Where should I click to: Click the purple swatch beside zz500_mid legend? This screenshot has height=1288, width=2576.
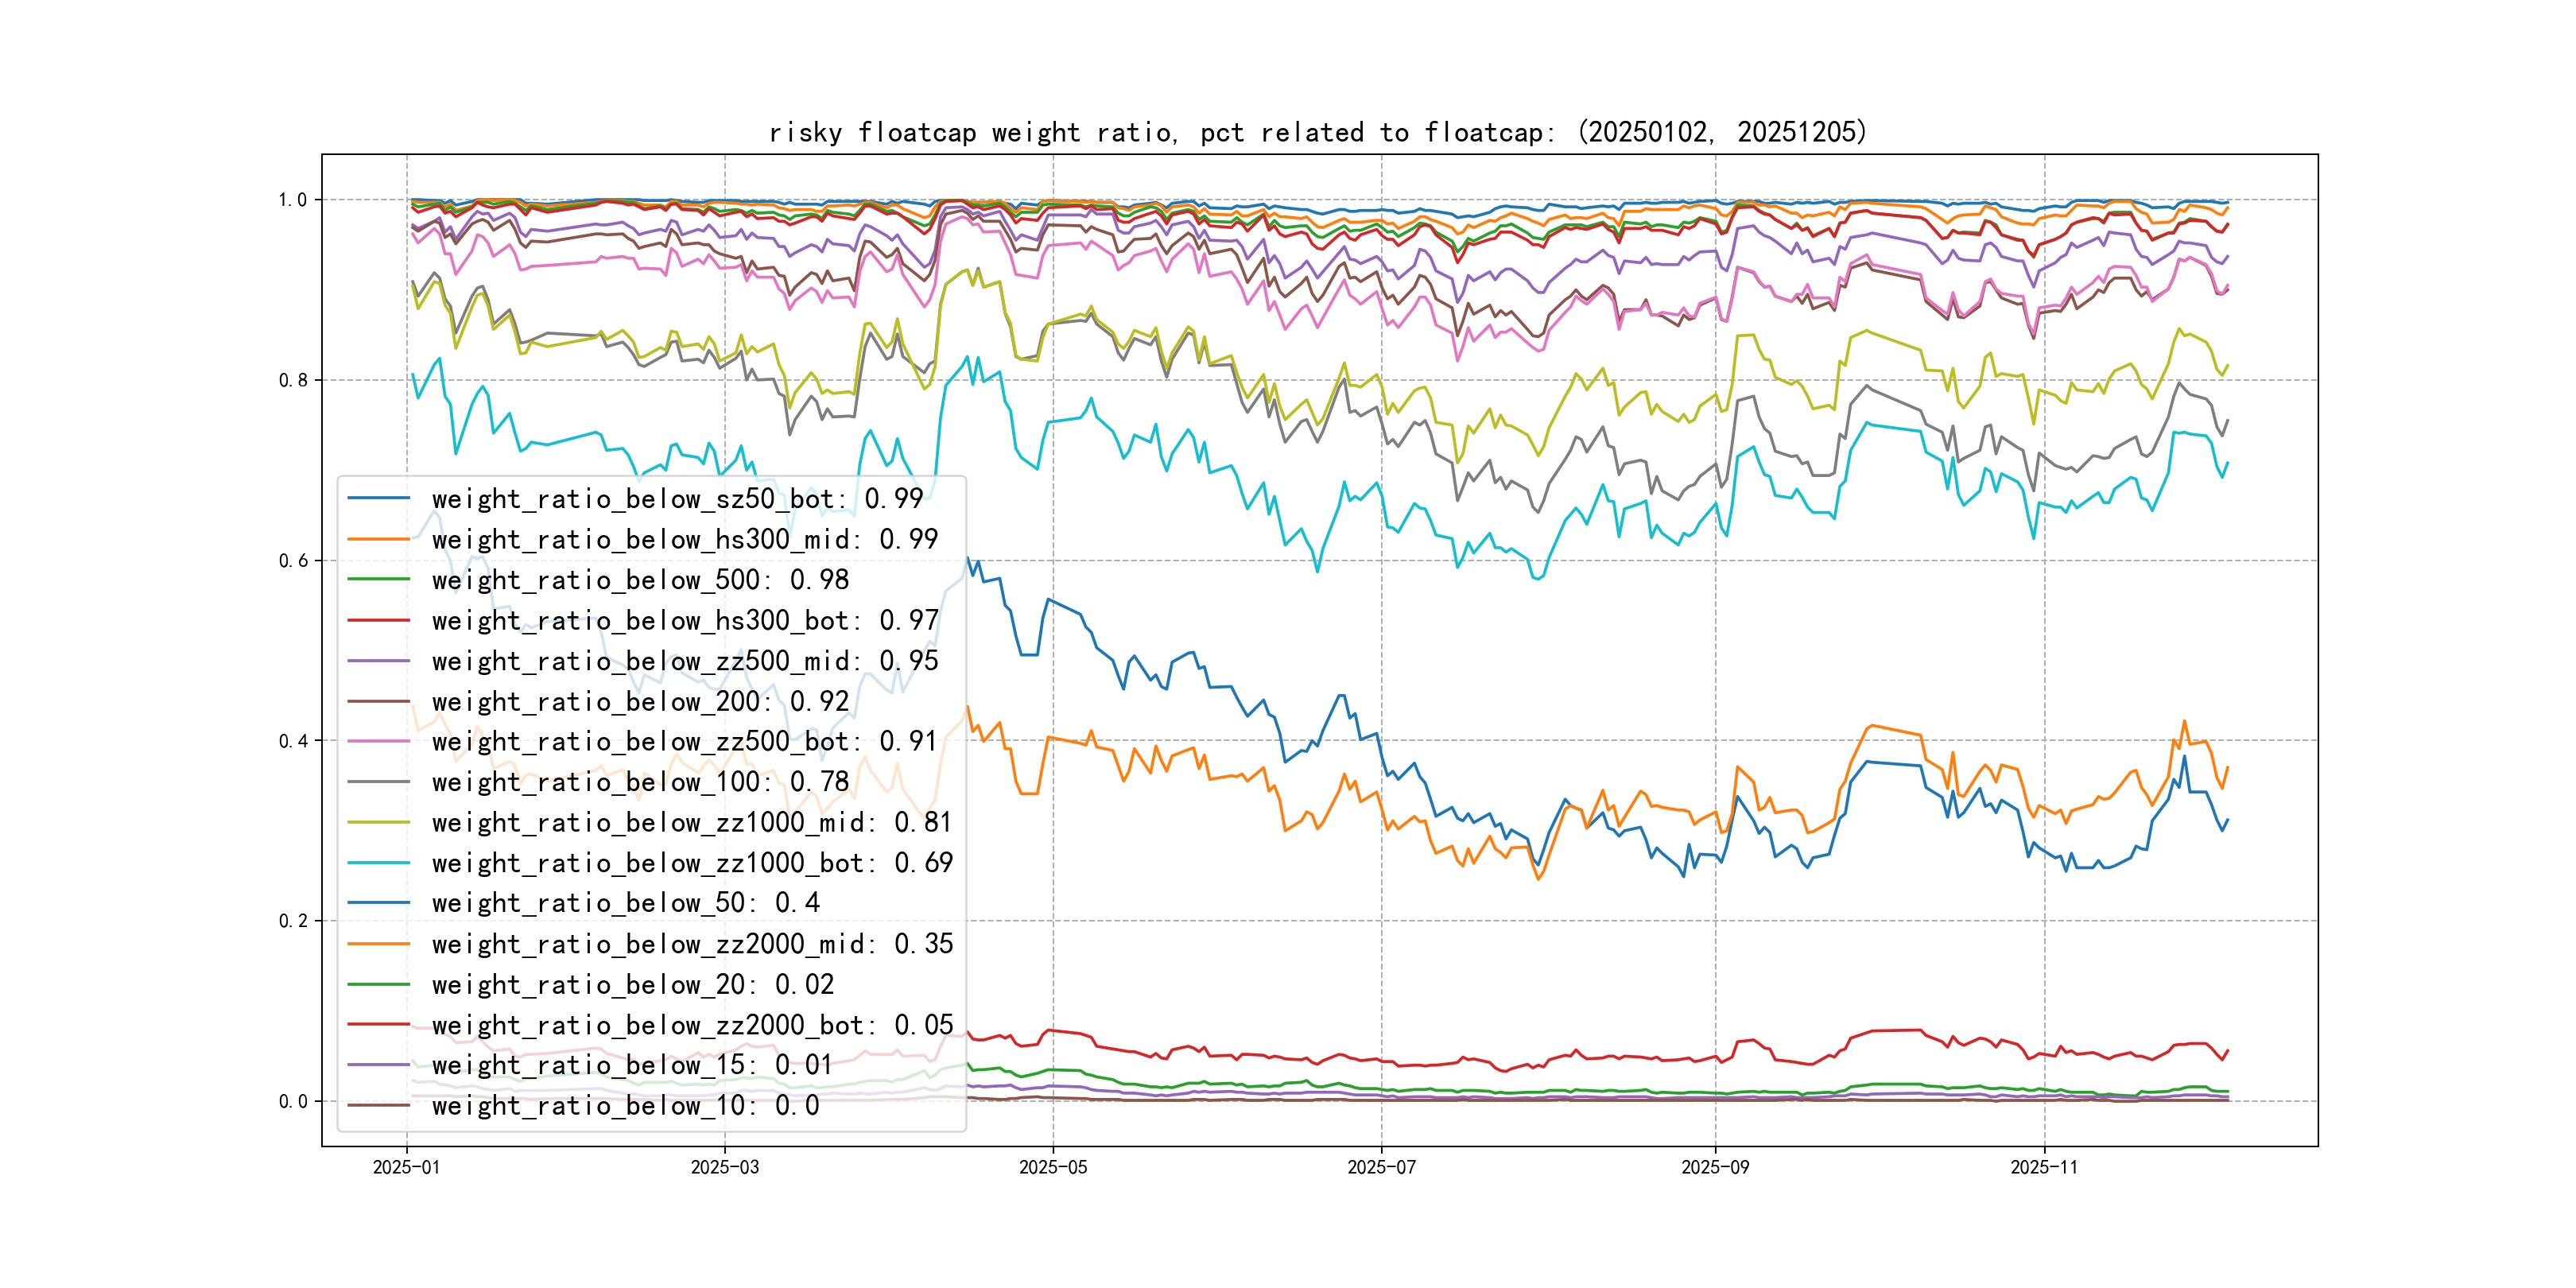(x=378, y=661)
